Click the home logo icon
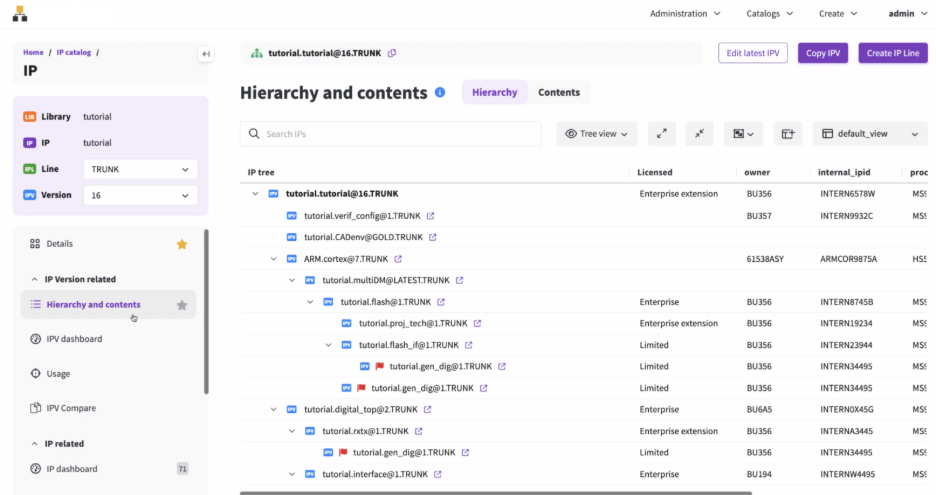The height and width of the screenshot is (495, 936). (20, 14)
